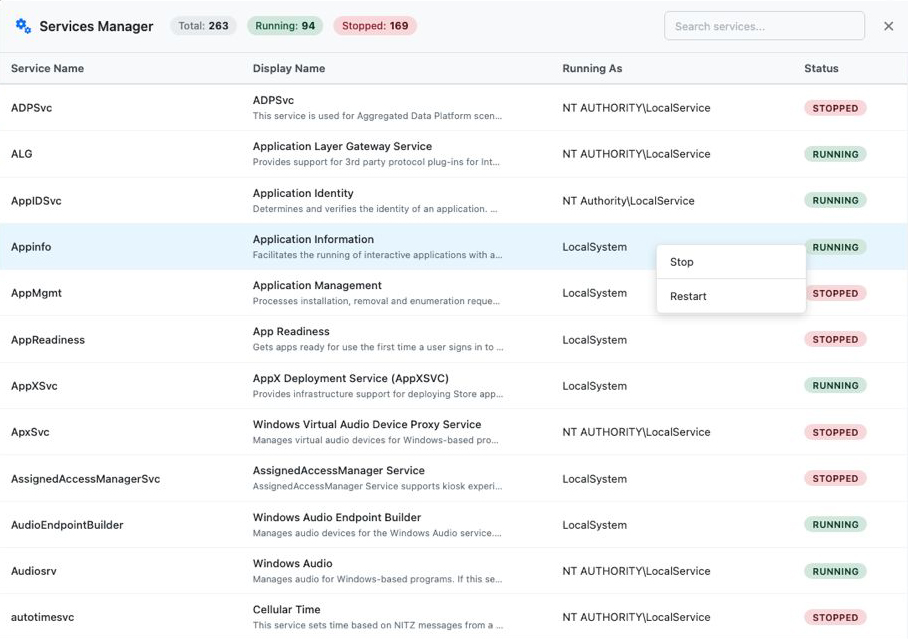This screenshot has height=639, width=908.
Task: Select the AppIDSvc service name
Action: point(36,201)
